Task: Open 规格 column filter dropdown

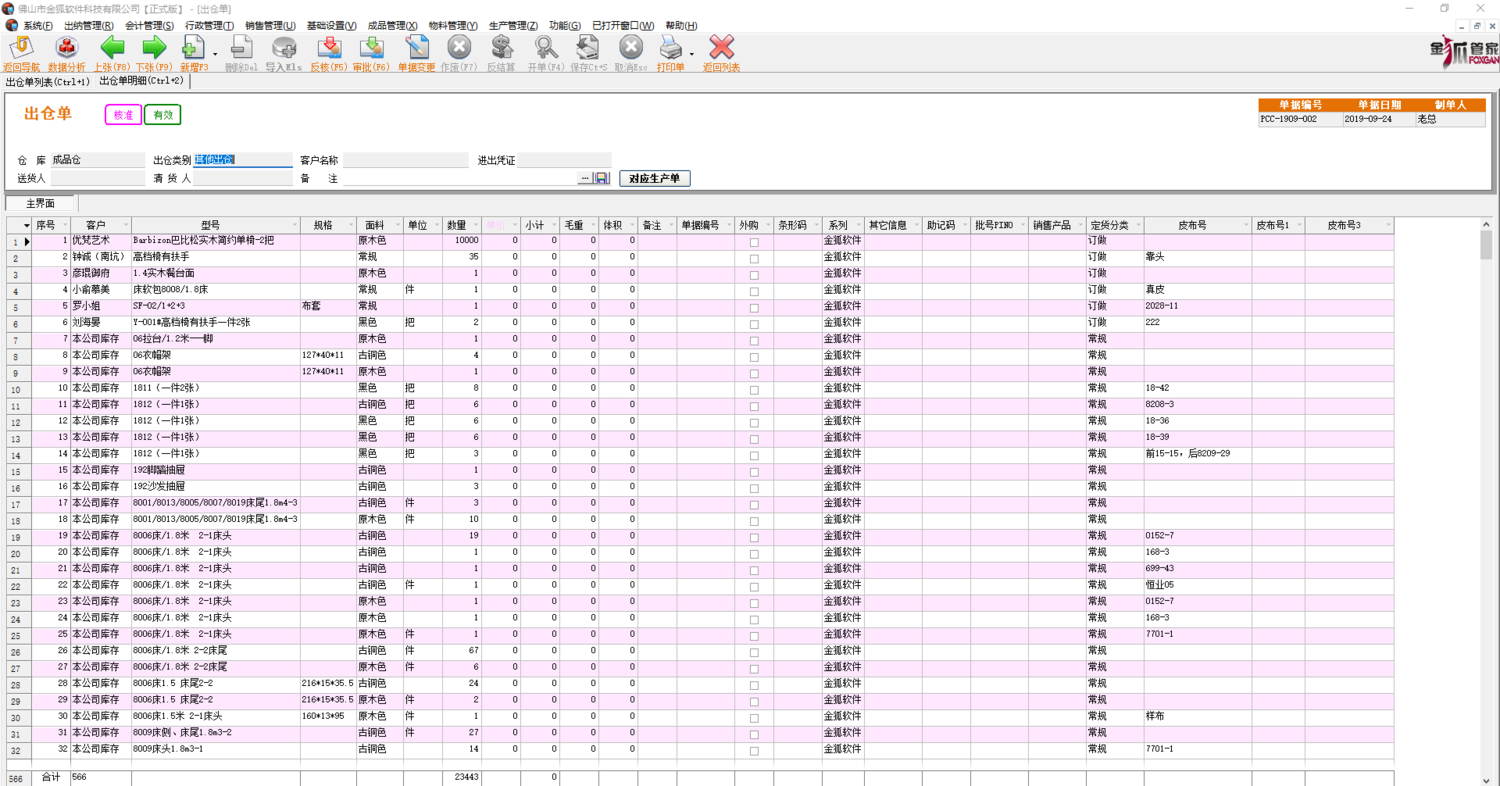Action: [x=351, y=226]
